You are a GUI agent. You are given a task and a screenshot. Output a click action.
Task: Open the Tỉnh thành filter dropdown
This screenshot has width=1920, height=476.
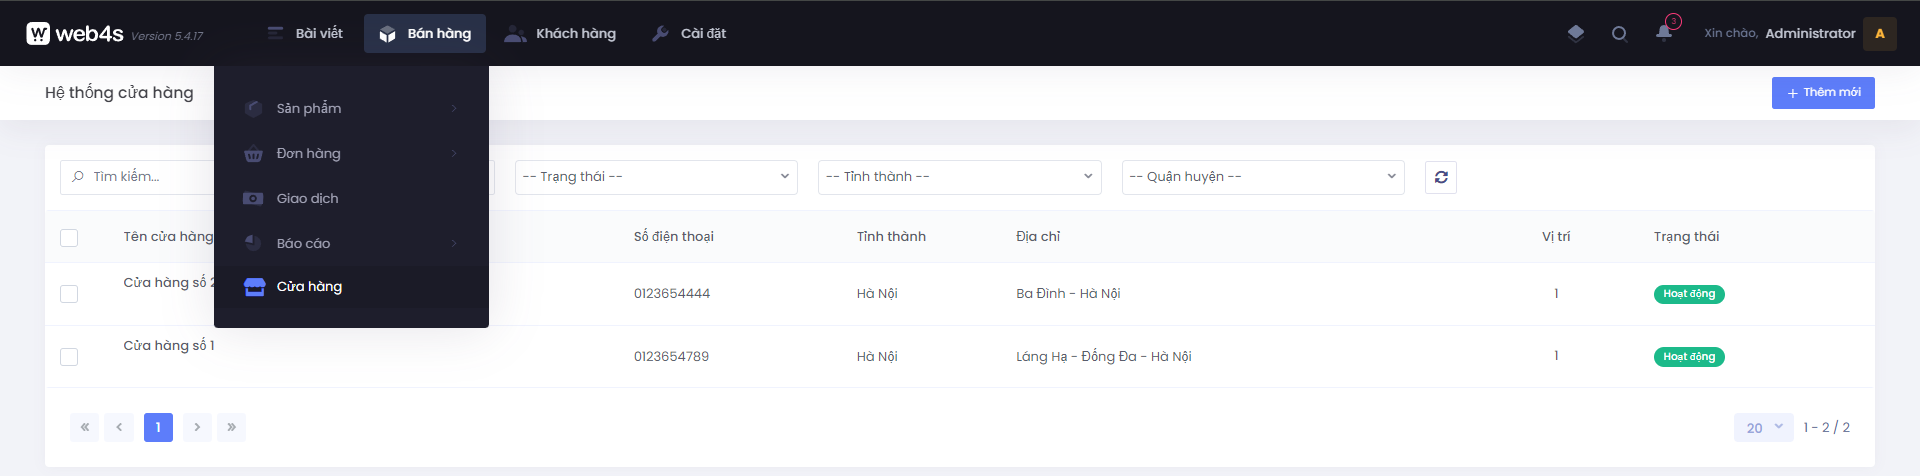[x=959, y=177]
